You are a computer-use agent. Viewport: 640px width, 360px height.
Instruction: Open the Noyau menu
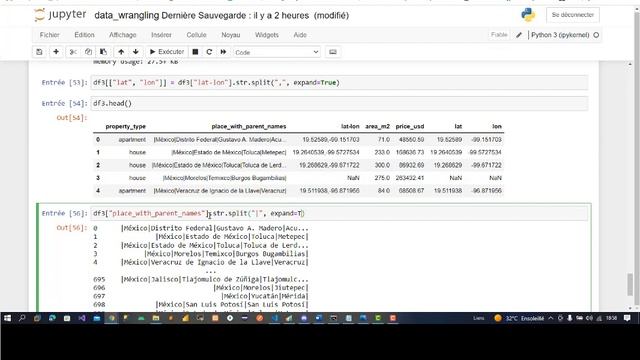(x=231, y=35)
